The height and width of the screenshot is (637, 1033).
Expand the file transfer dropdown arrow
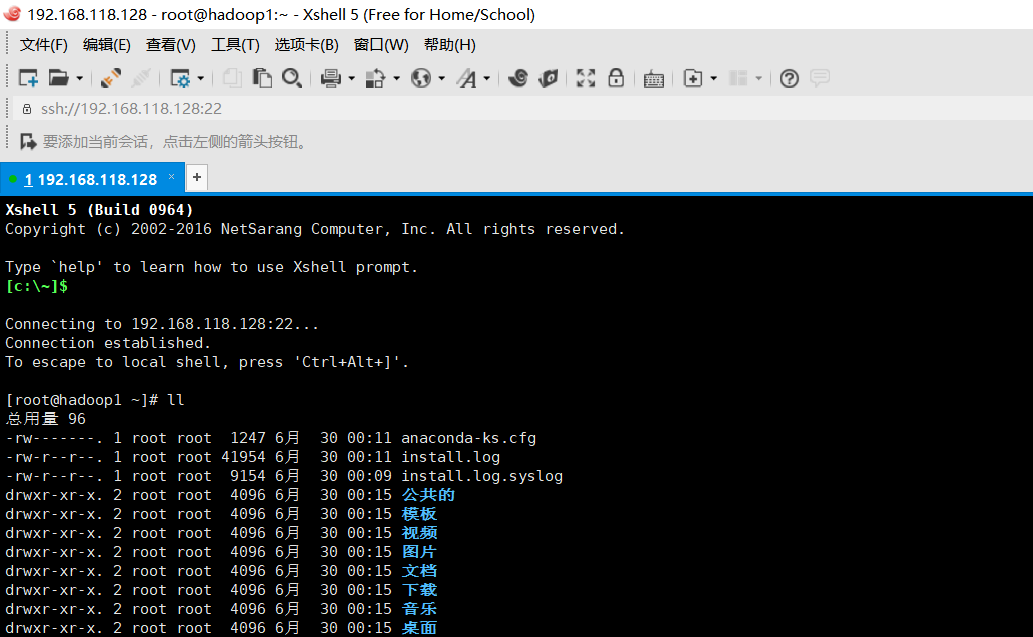[x=397, y=78]
